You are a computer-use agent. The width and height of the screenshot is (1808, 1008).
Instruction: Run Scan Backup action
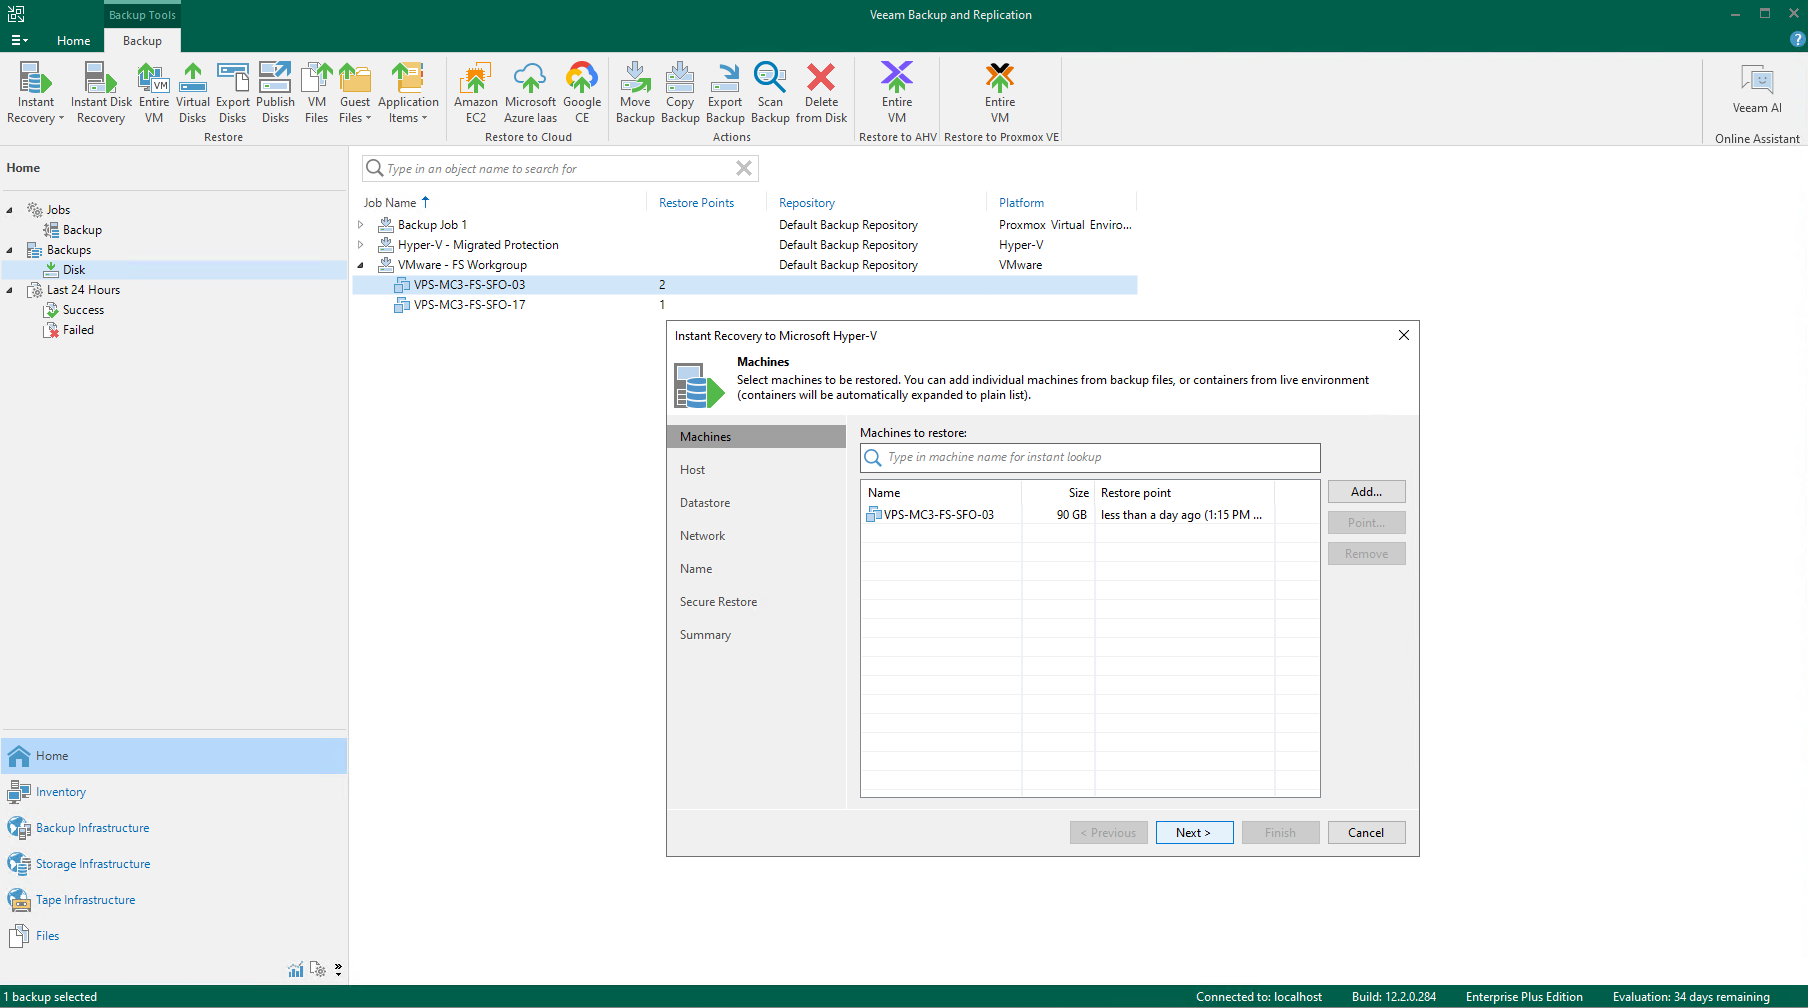pos(770,92)
